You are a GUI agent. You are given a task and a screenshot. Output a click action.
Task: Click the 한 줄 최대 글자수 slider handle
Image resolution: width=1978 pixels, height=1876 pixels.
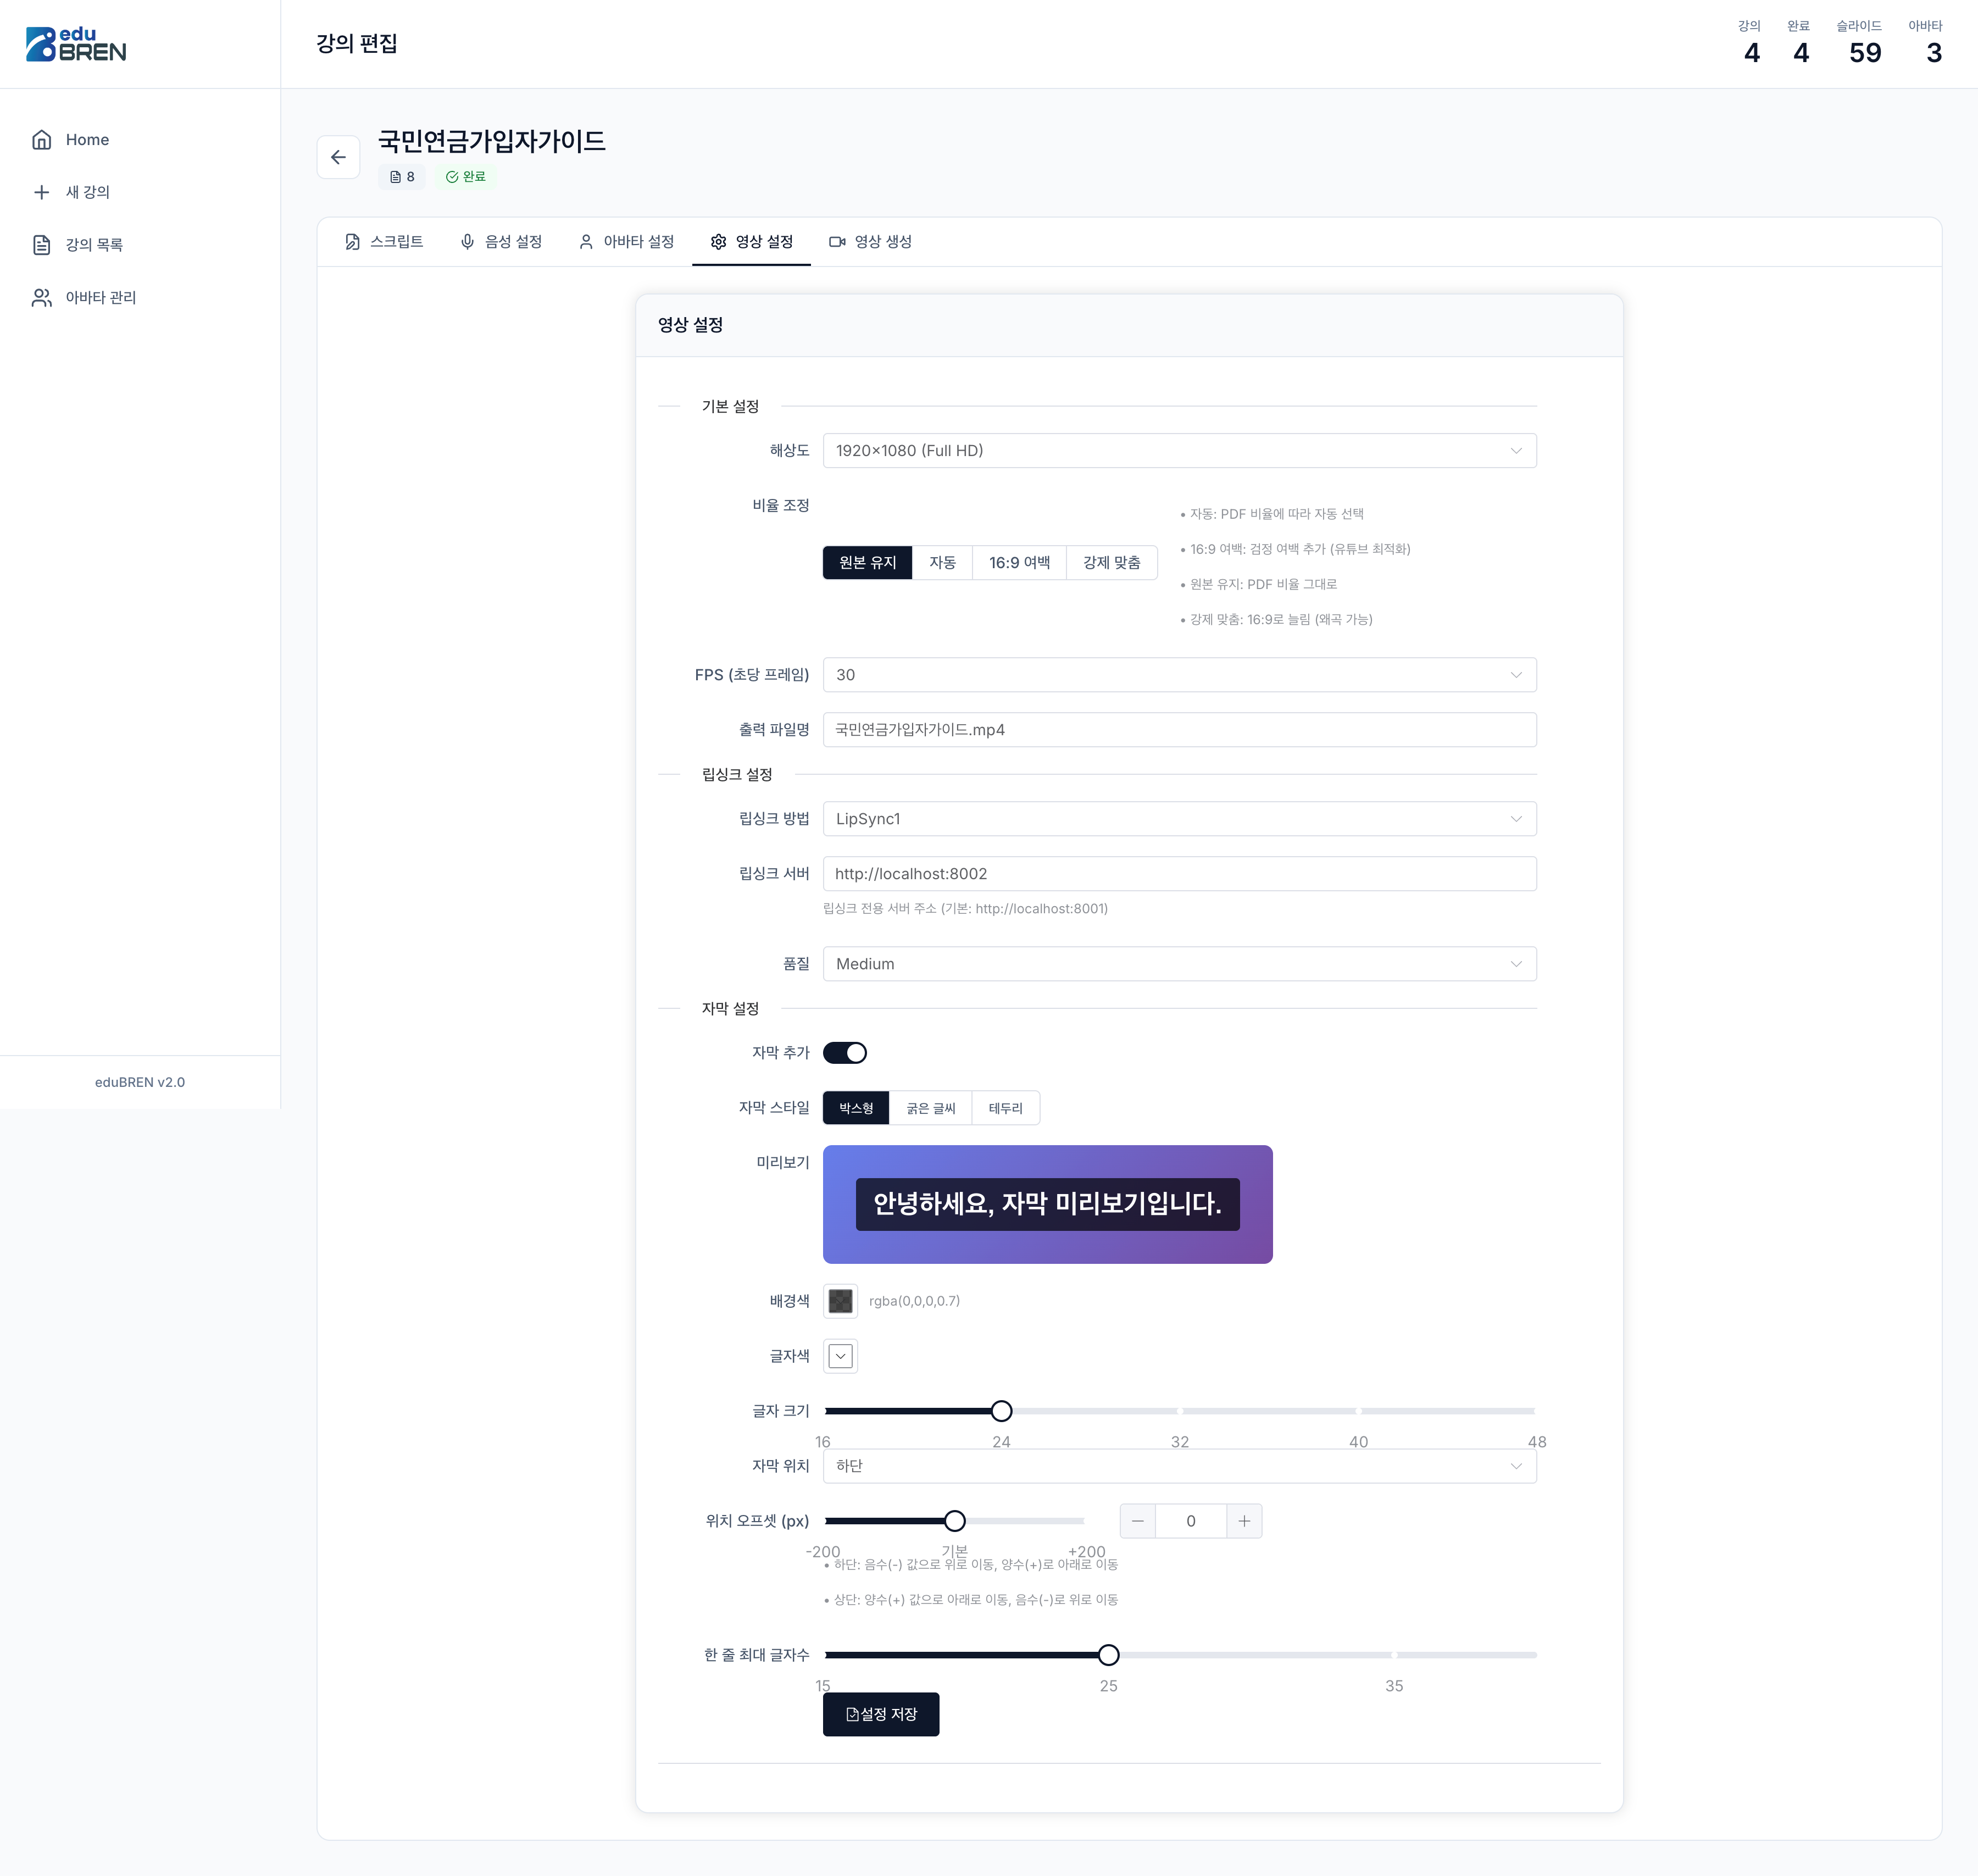(x=1109, y=1655)
